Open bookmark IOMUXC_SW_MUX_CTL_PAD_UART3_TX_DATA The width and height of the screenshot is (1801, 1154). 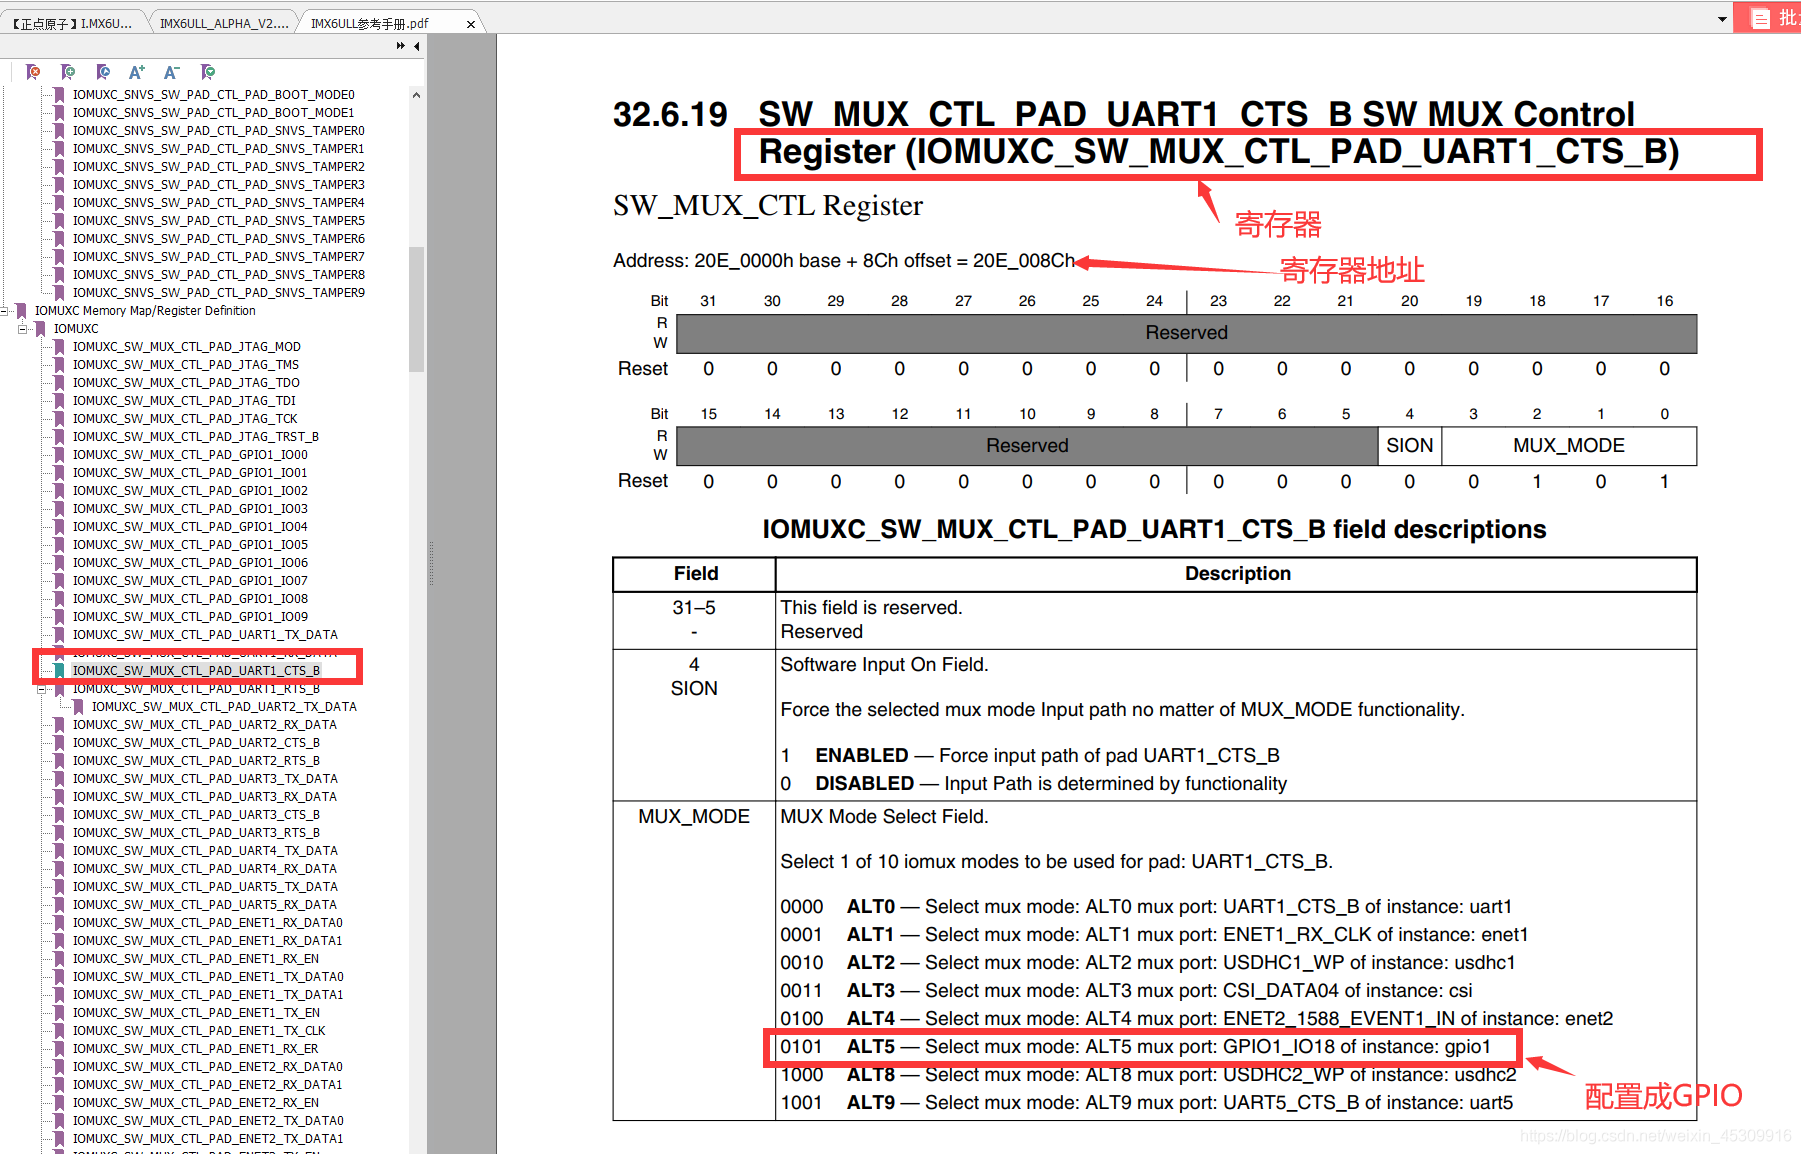pos(205,779)
